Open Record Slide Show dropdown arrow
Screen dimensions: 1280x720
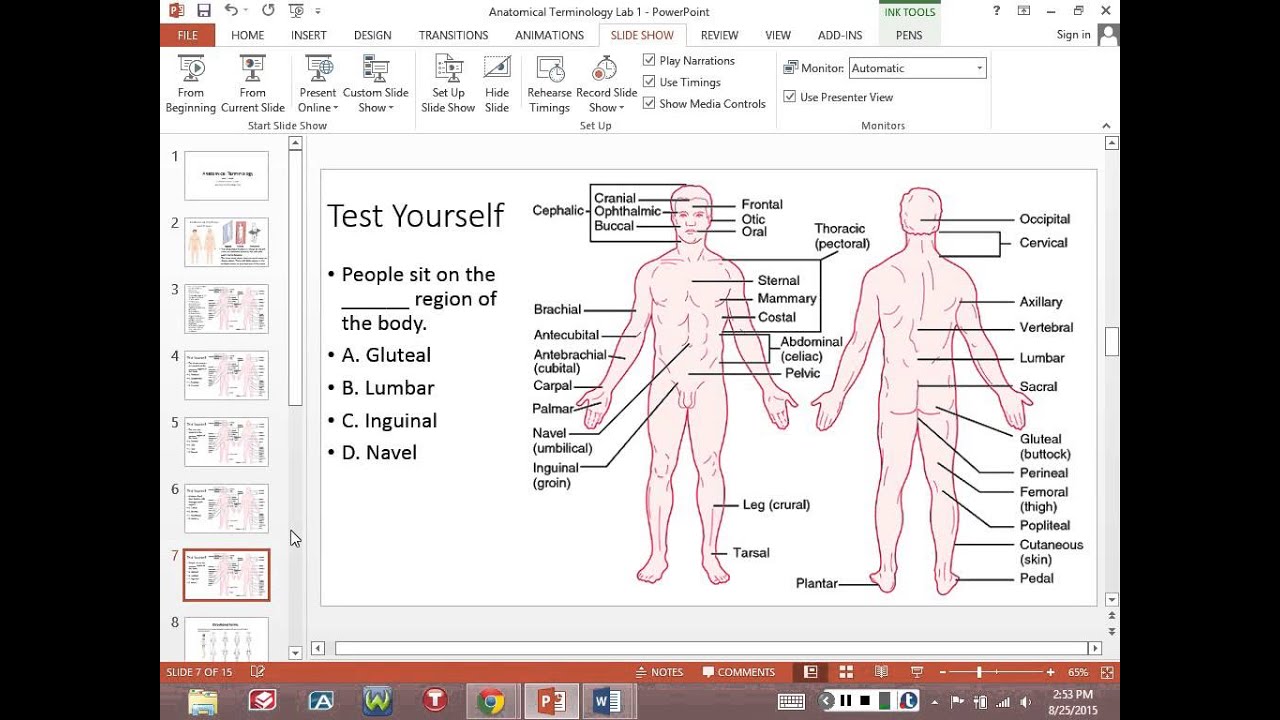click(x=621, y=108)
